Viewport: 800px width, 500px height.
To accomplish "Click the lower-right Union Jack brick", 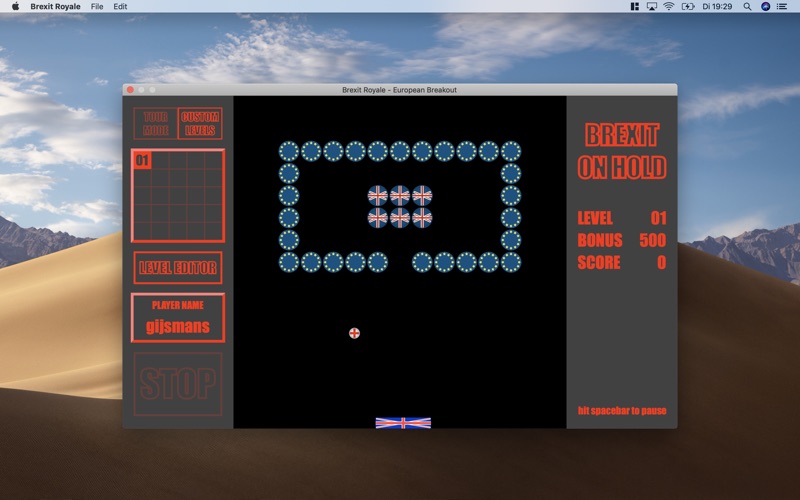I will (422, 218).
